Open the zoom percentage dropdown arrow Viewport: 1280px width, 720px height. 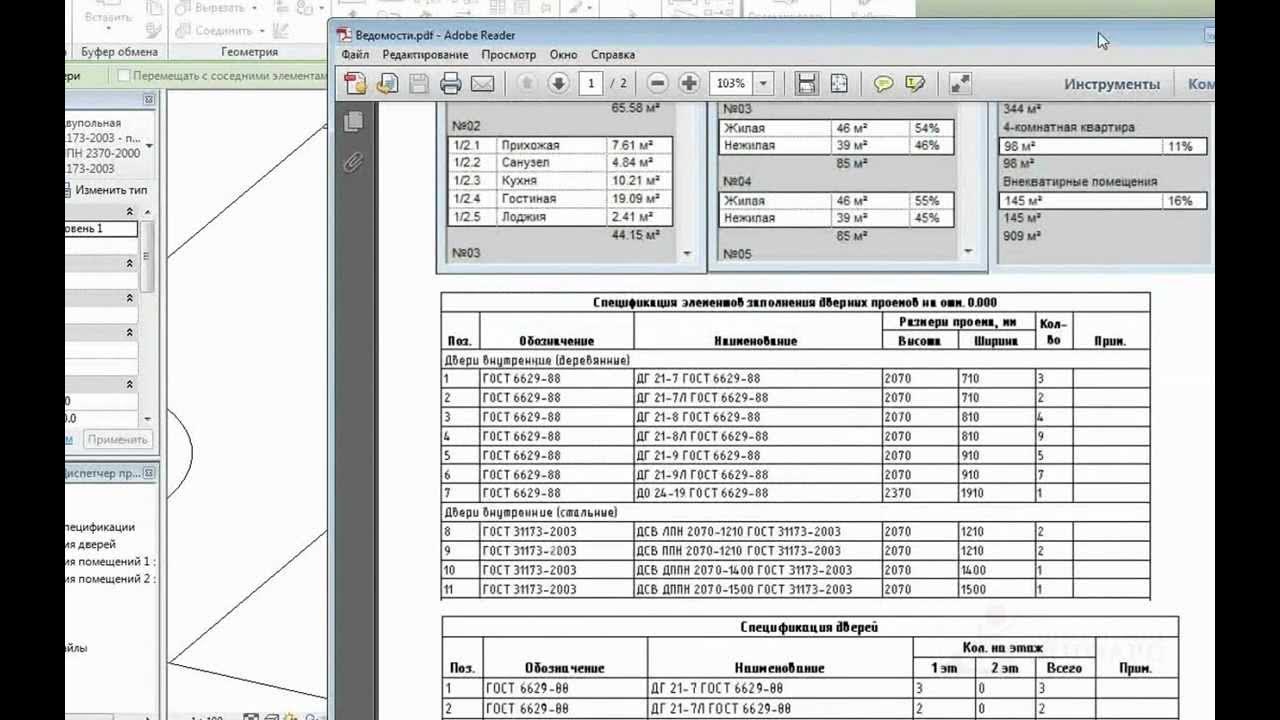coord(764,83)
